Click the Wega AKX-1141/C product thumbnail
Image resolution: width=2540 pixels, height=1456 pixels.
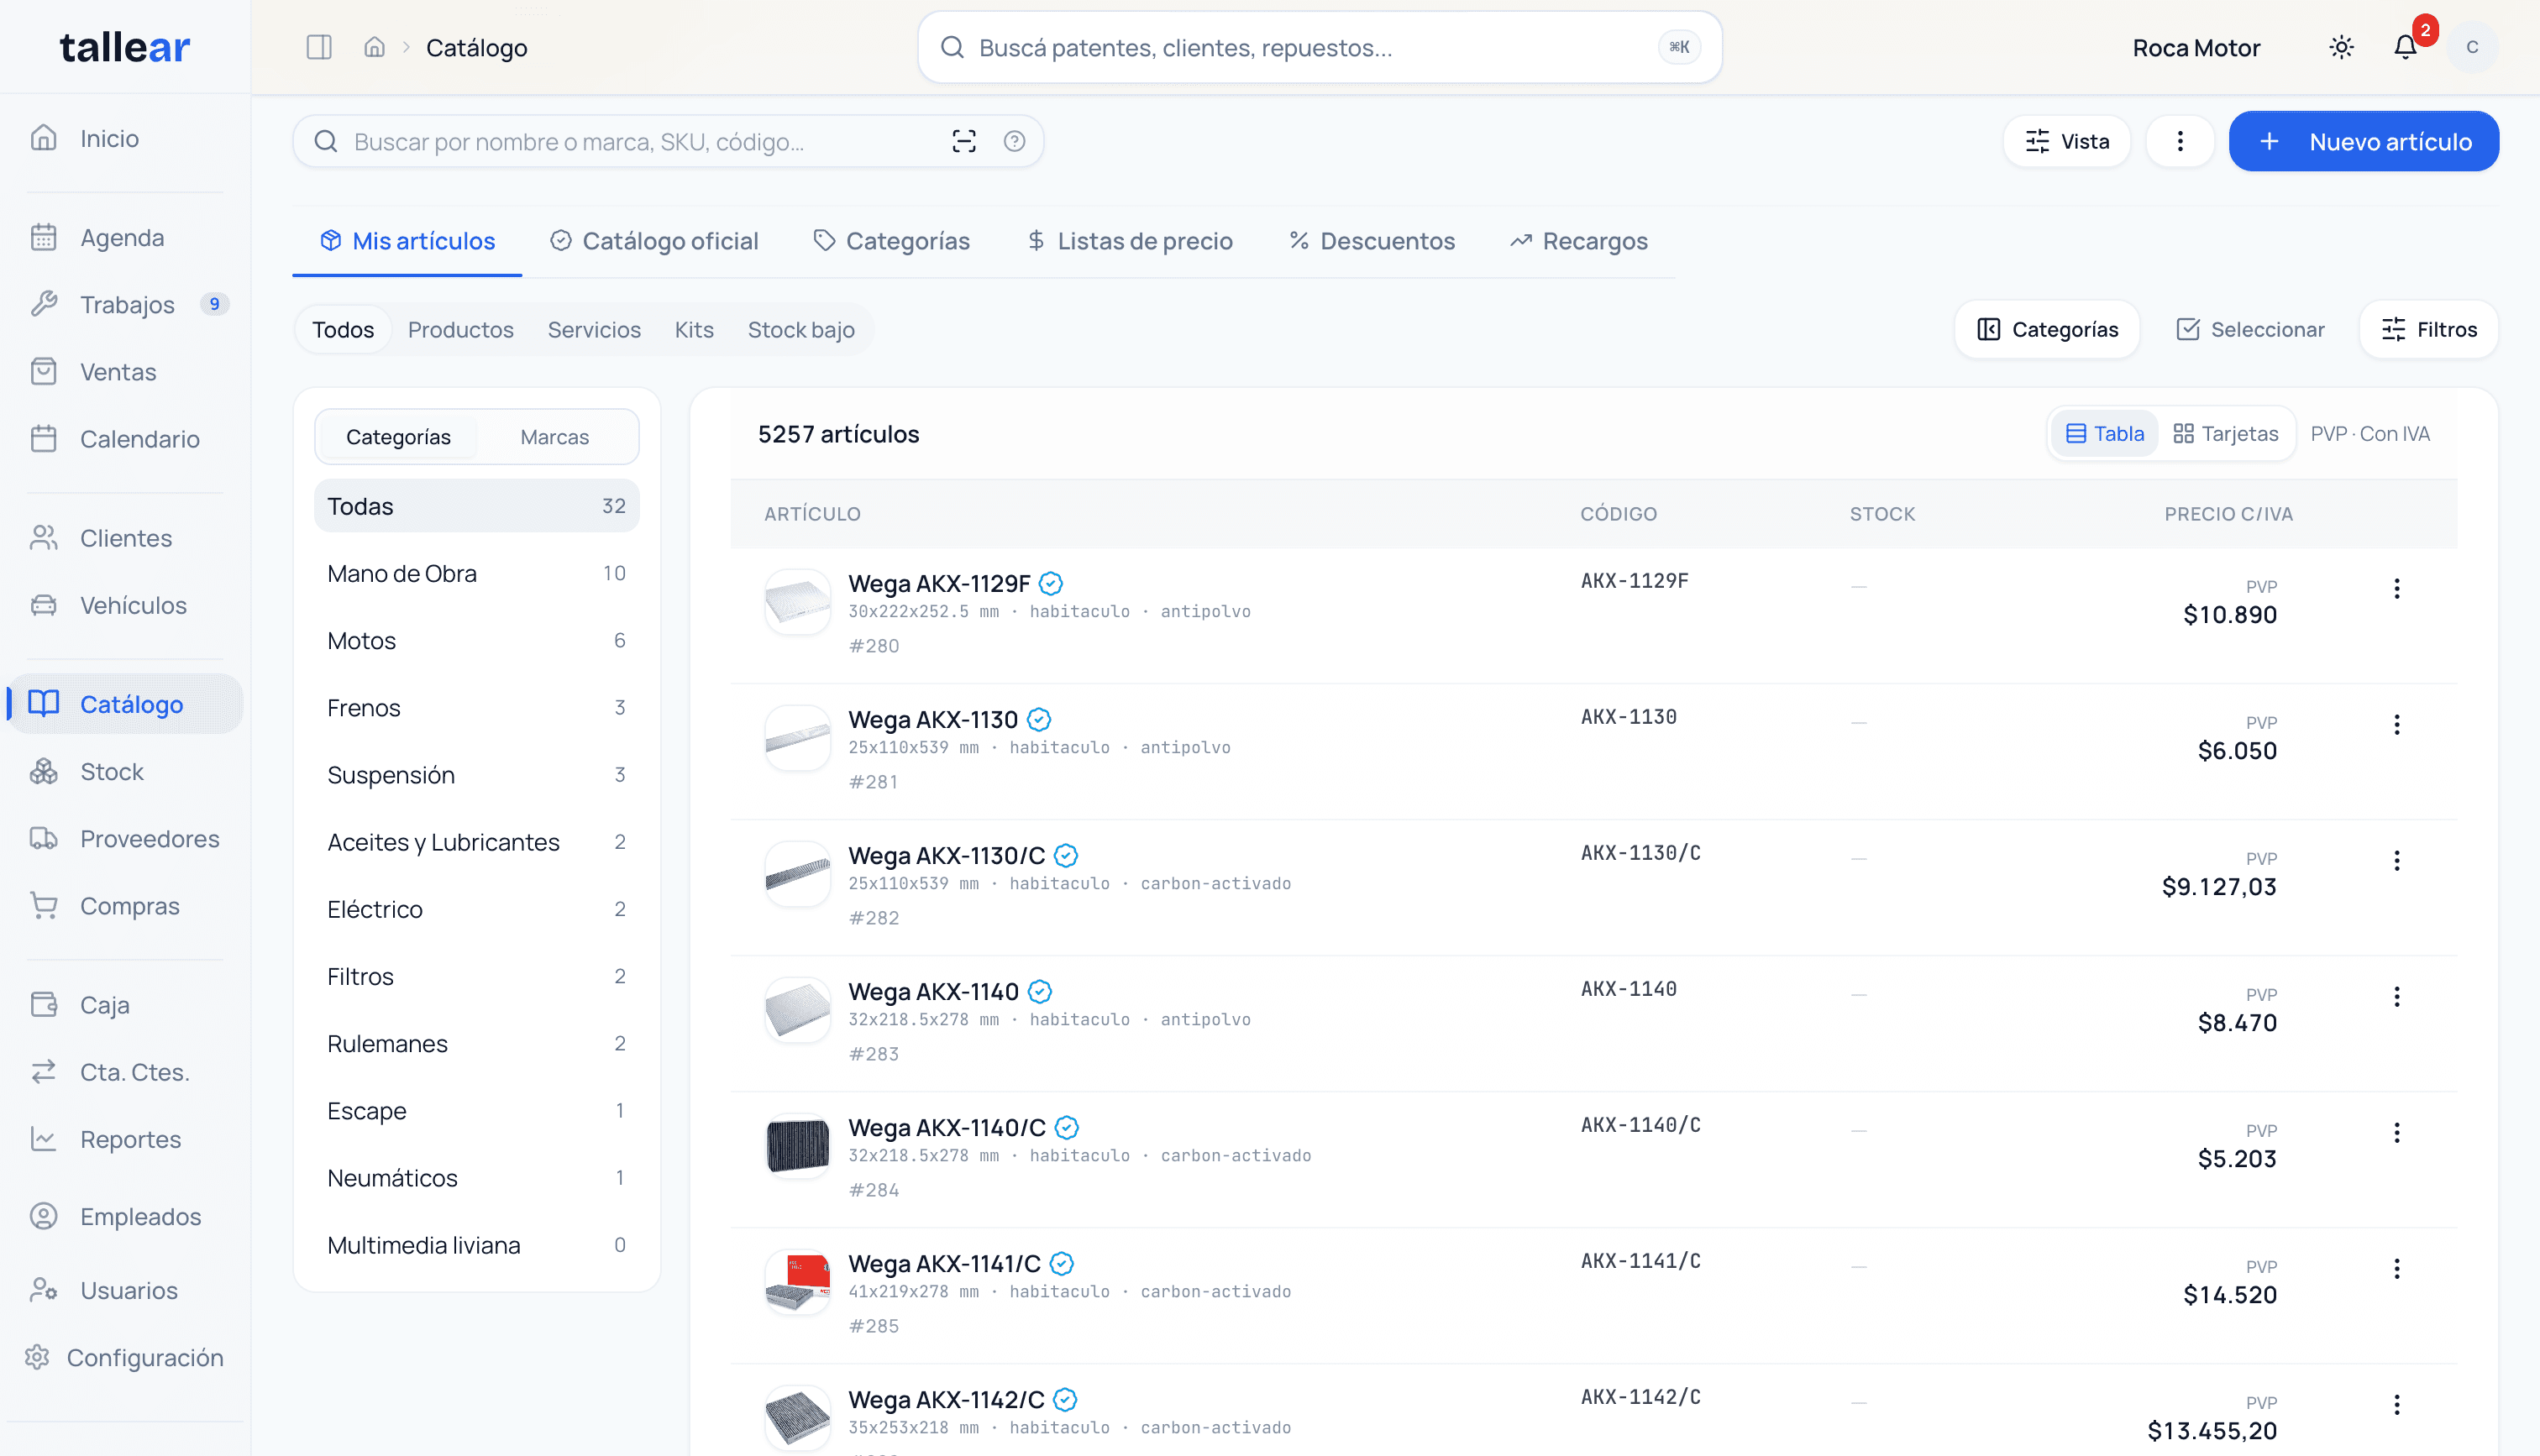797,1282
